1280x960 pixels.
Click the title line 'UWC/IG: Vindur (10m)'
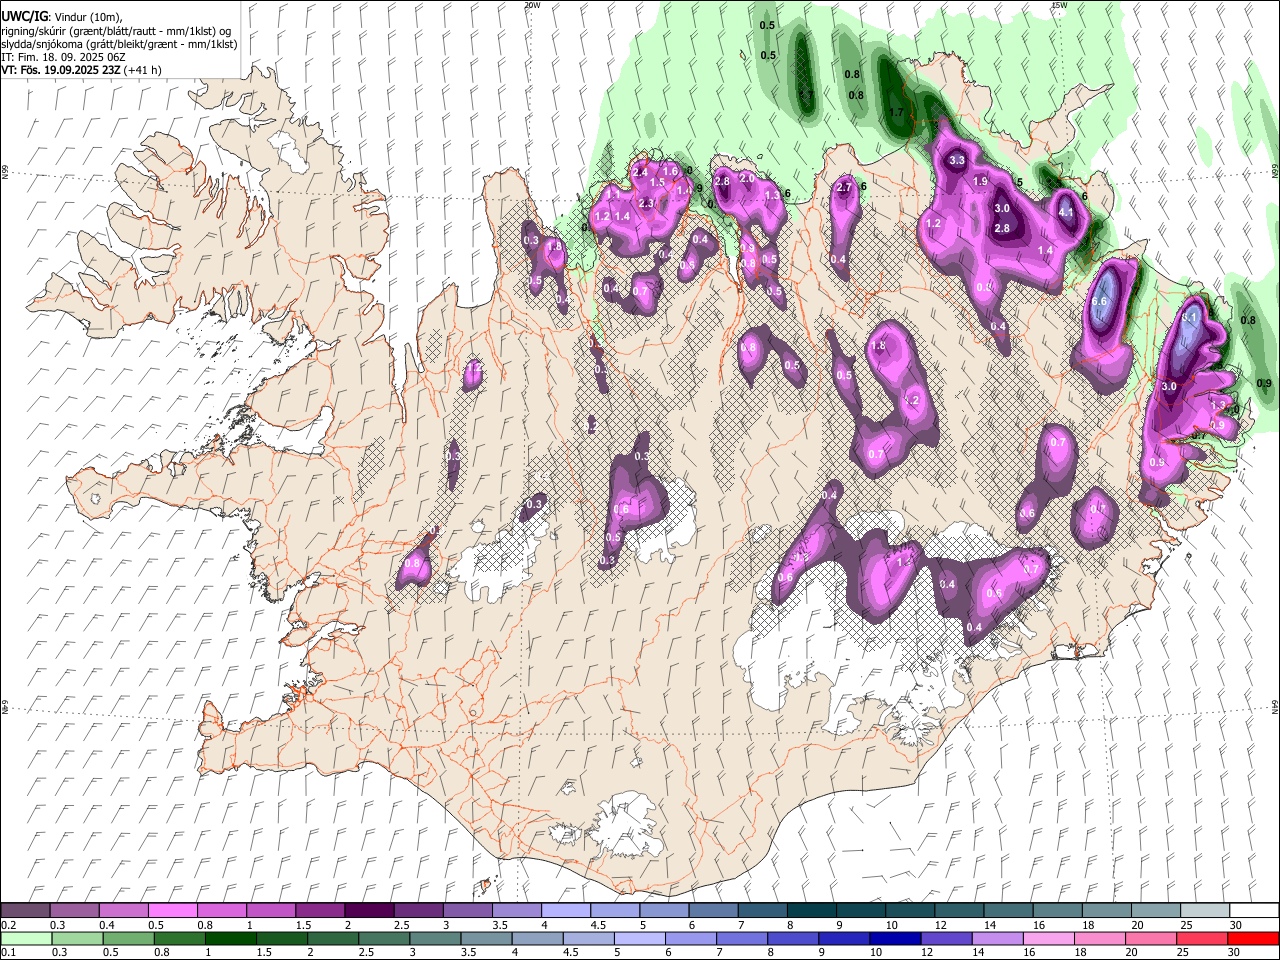pyautogui.click(x=61, y=17)
